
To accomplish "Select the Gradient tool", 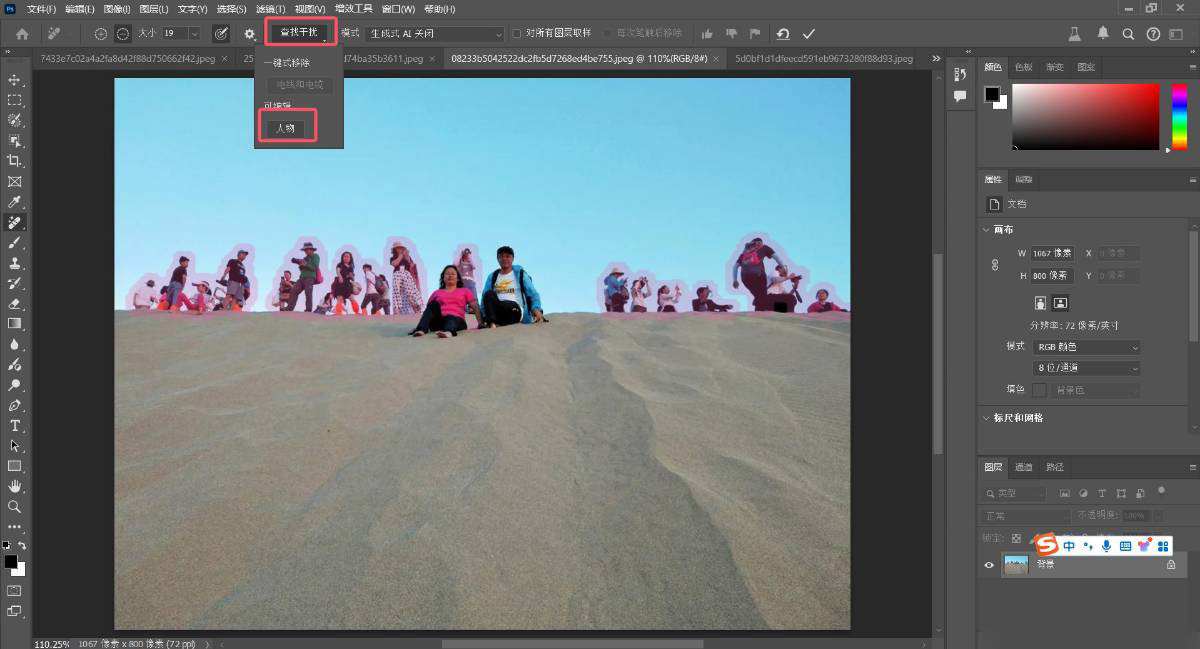I will click(14, 324).
